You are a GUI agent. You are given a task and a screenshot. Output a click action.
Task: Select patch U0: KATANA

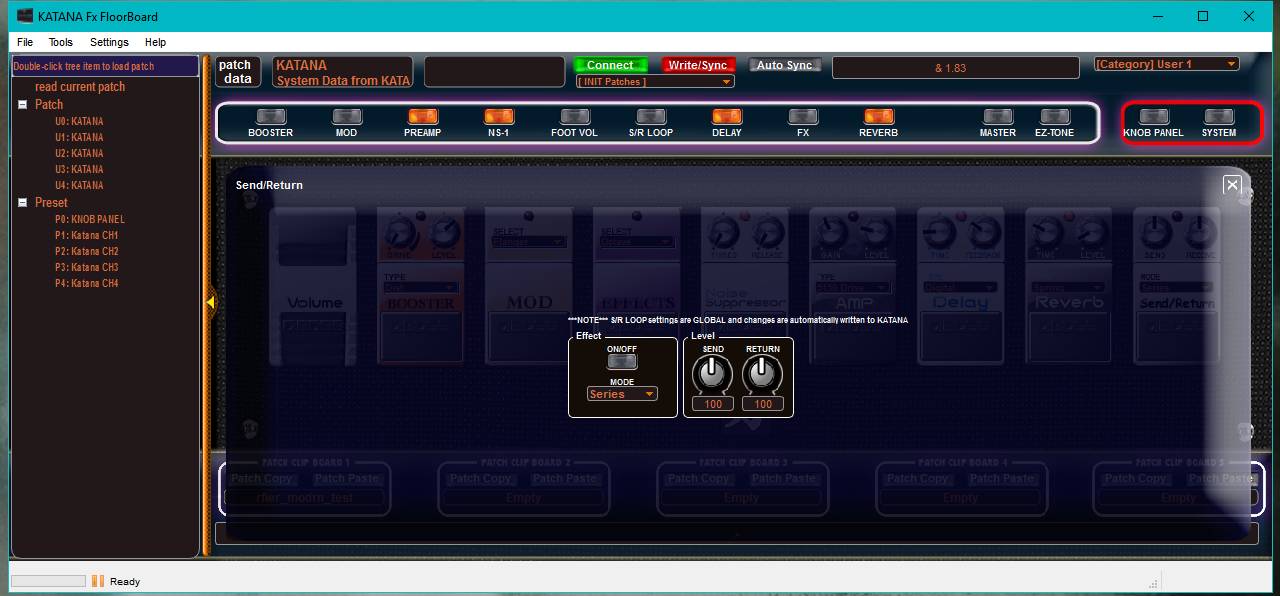click(x=79, y=121)
